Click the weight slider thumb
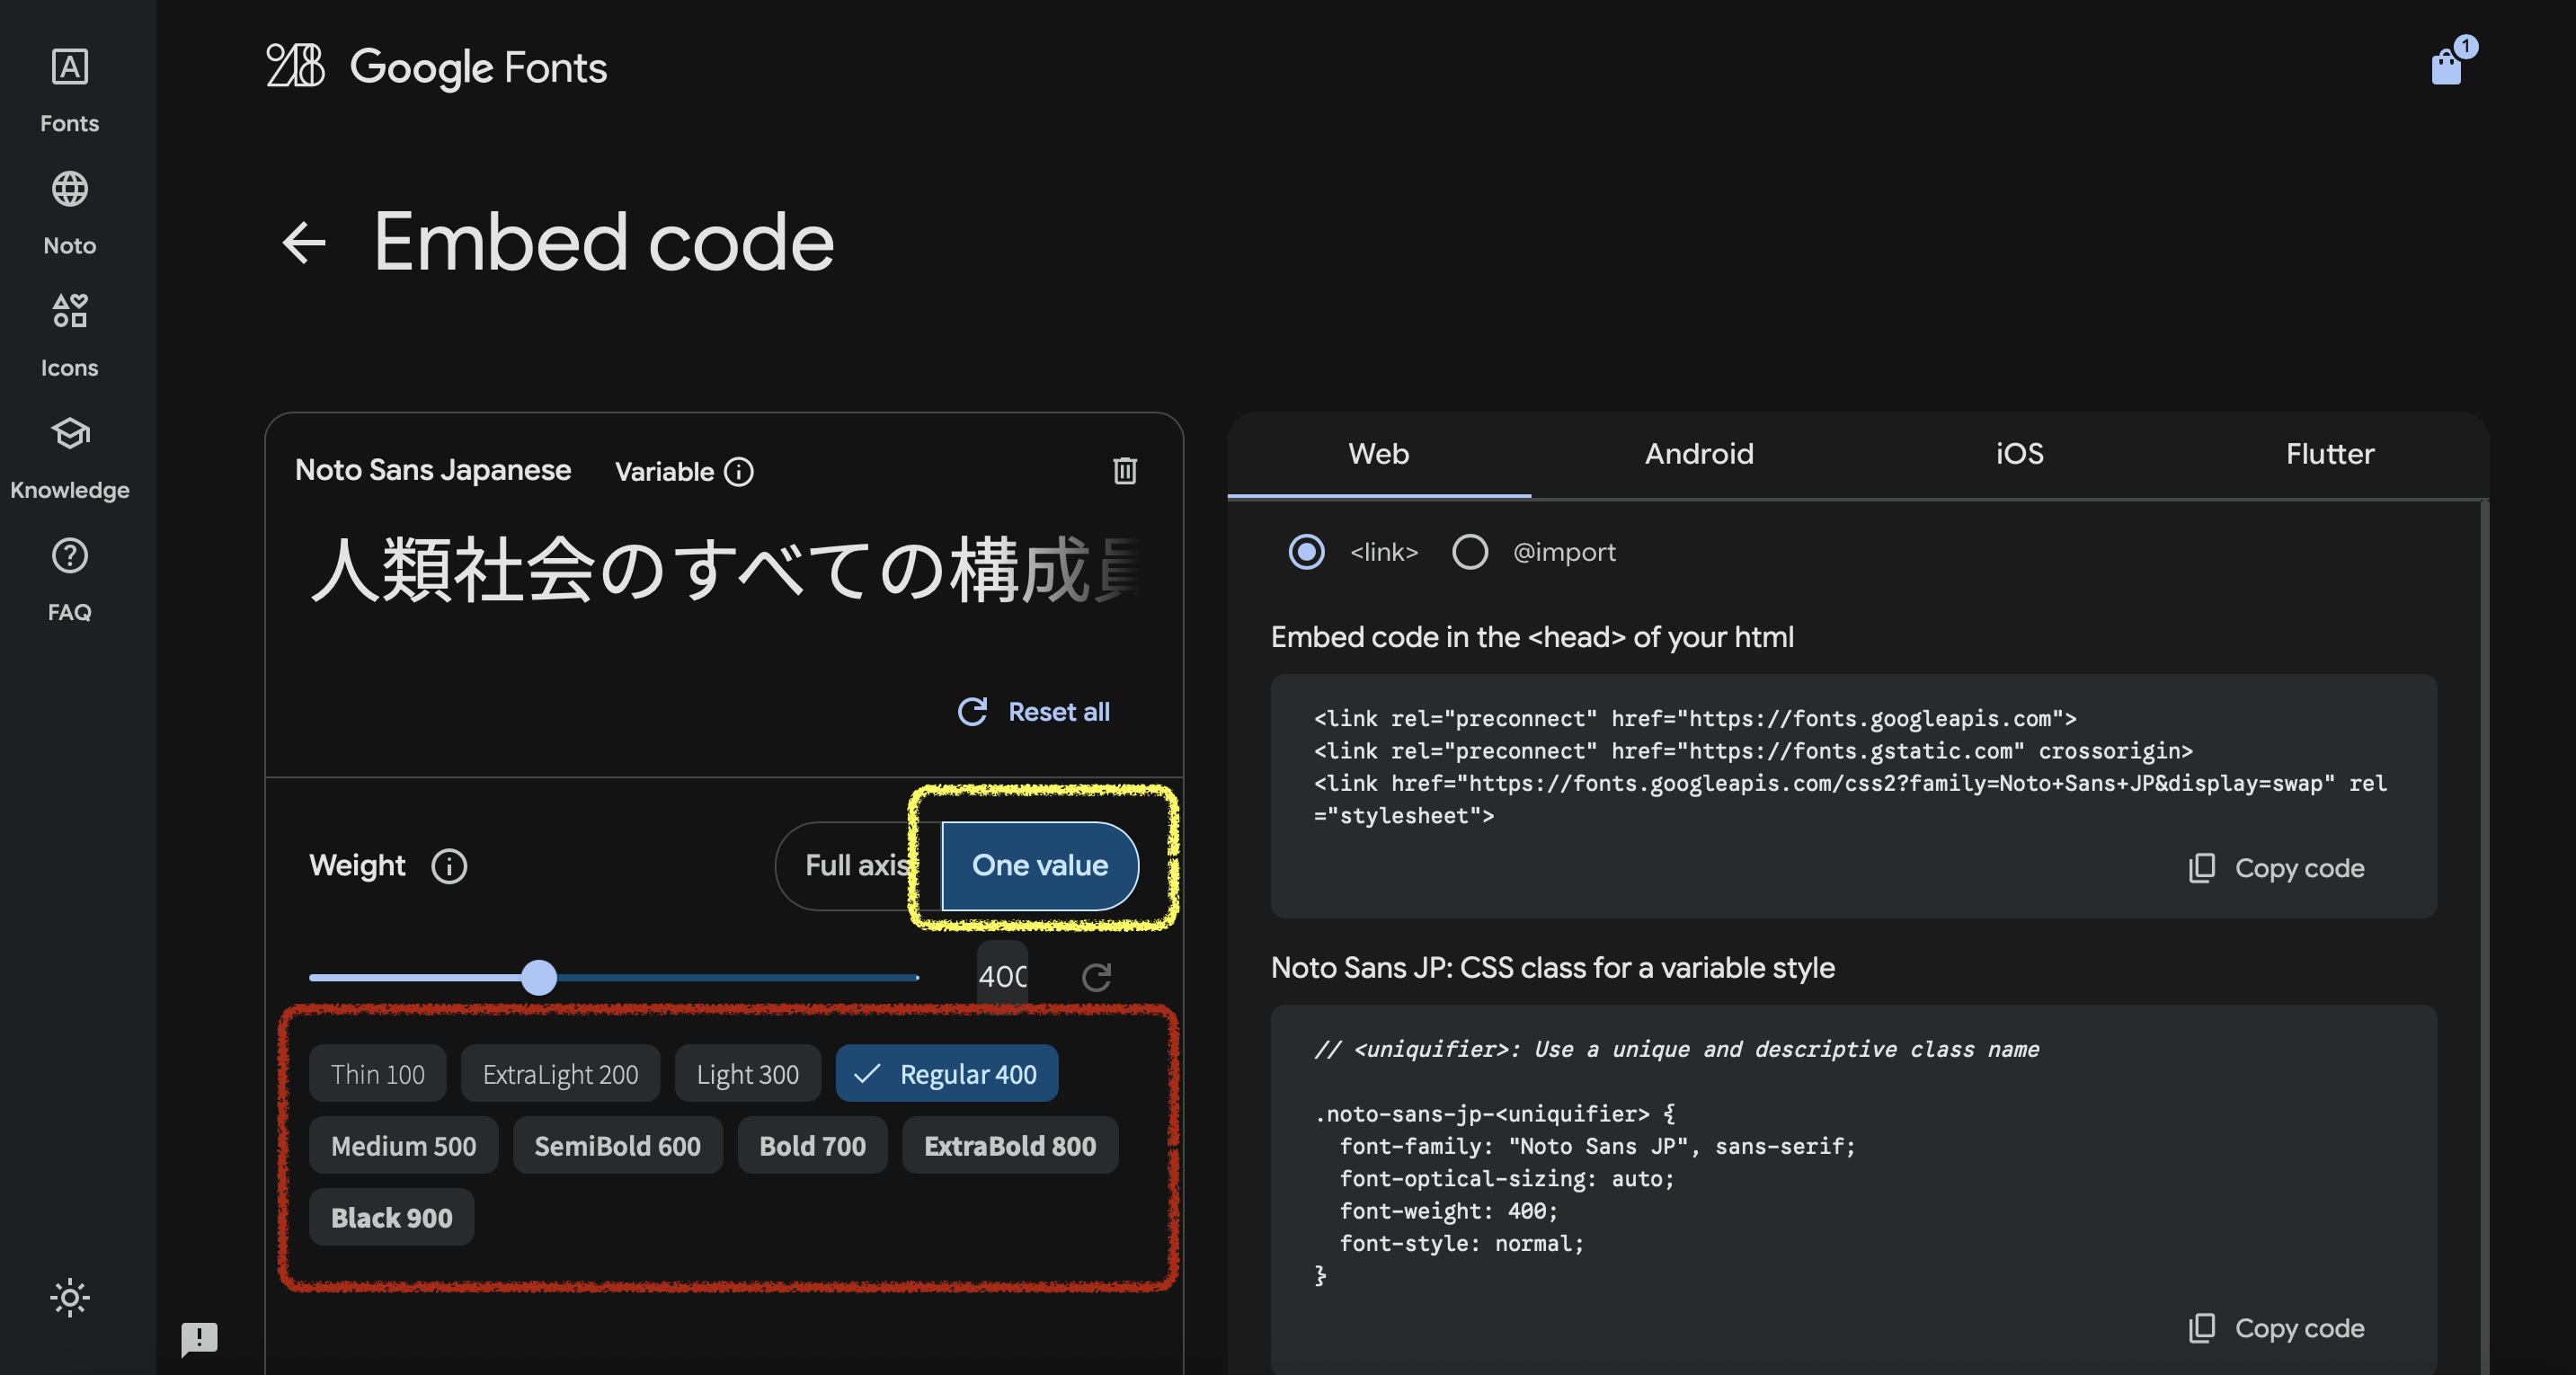 (539, 978)
